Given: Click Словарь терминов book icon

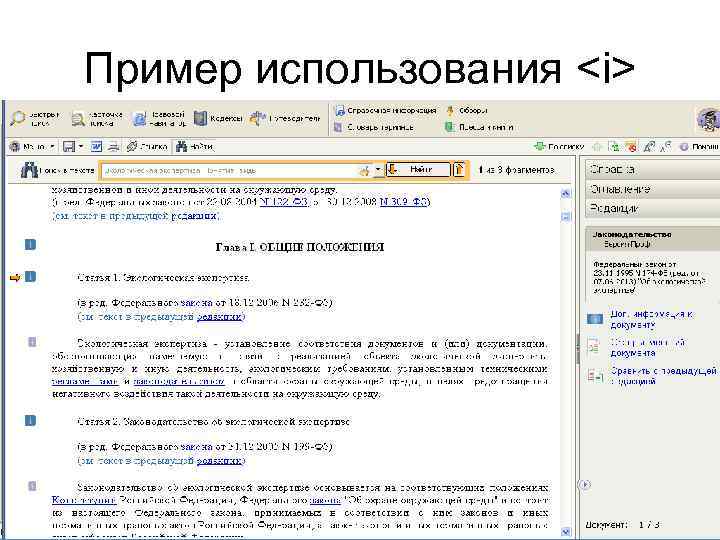Looking at the screenshot, I should pos(338,127).
